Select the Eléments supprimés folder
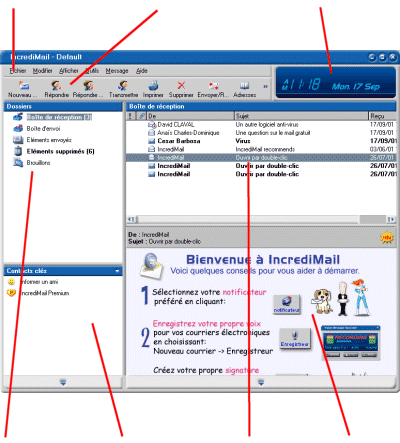This screenshot has height=443, width=400. pos(60,151)
